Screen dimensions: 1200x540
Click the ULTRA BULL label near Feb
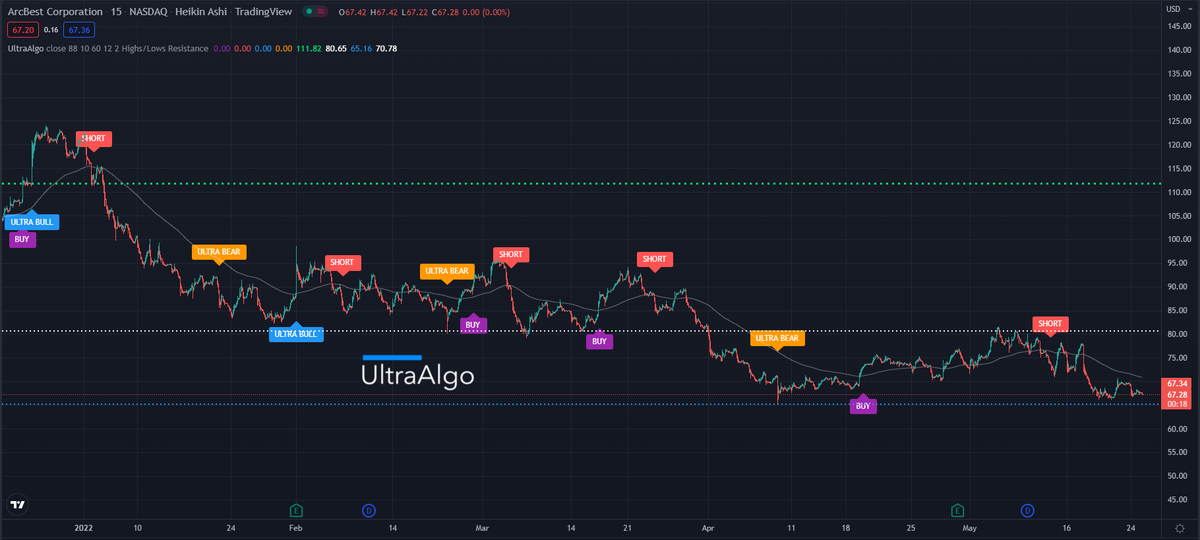pyautogui.click(x=297, y=334)
